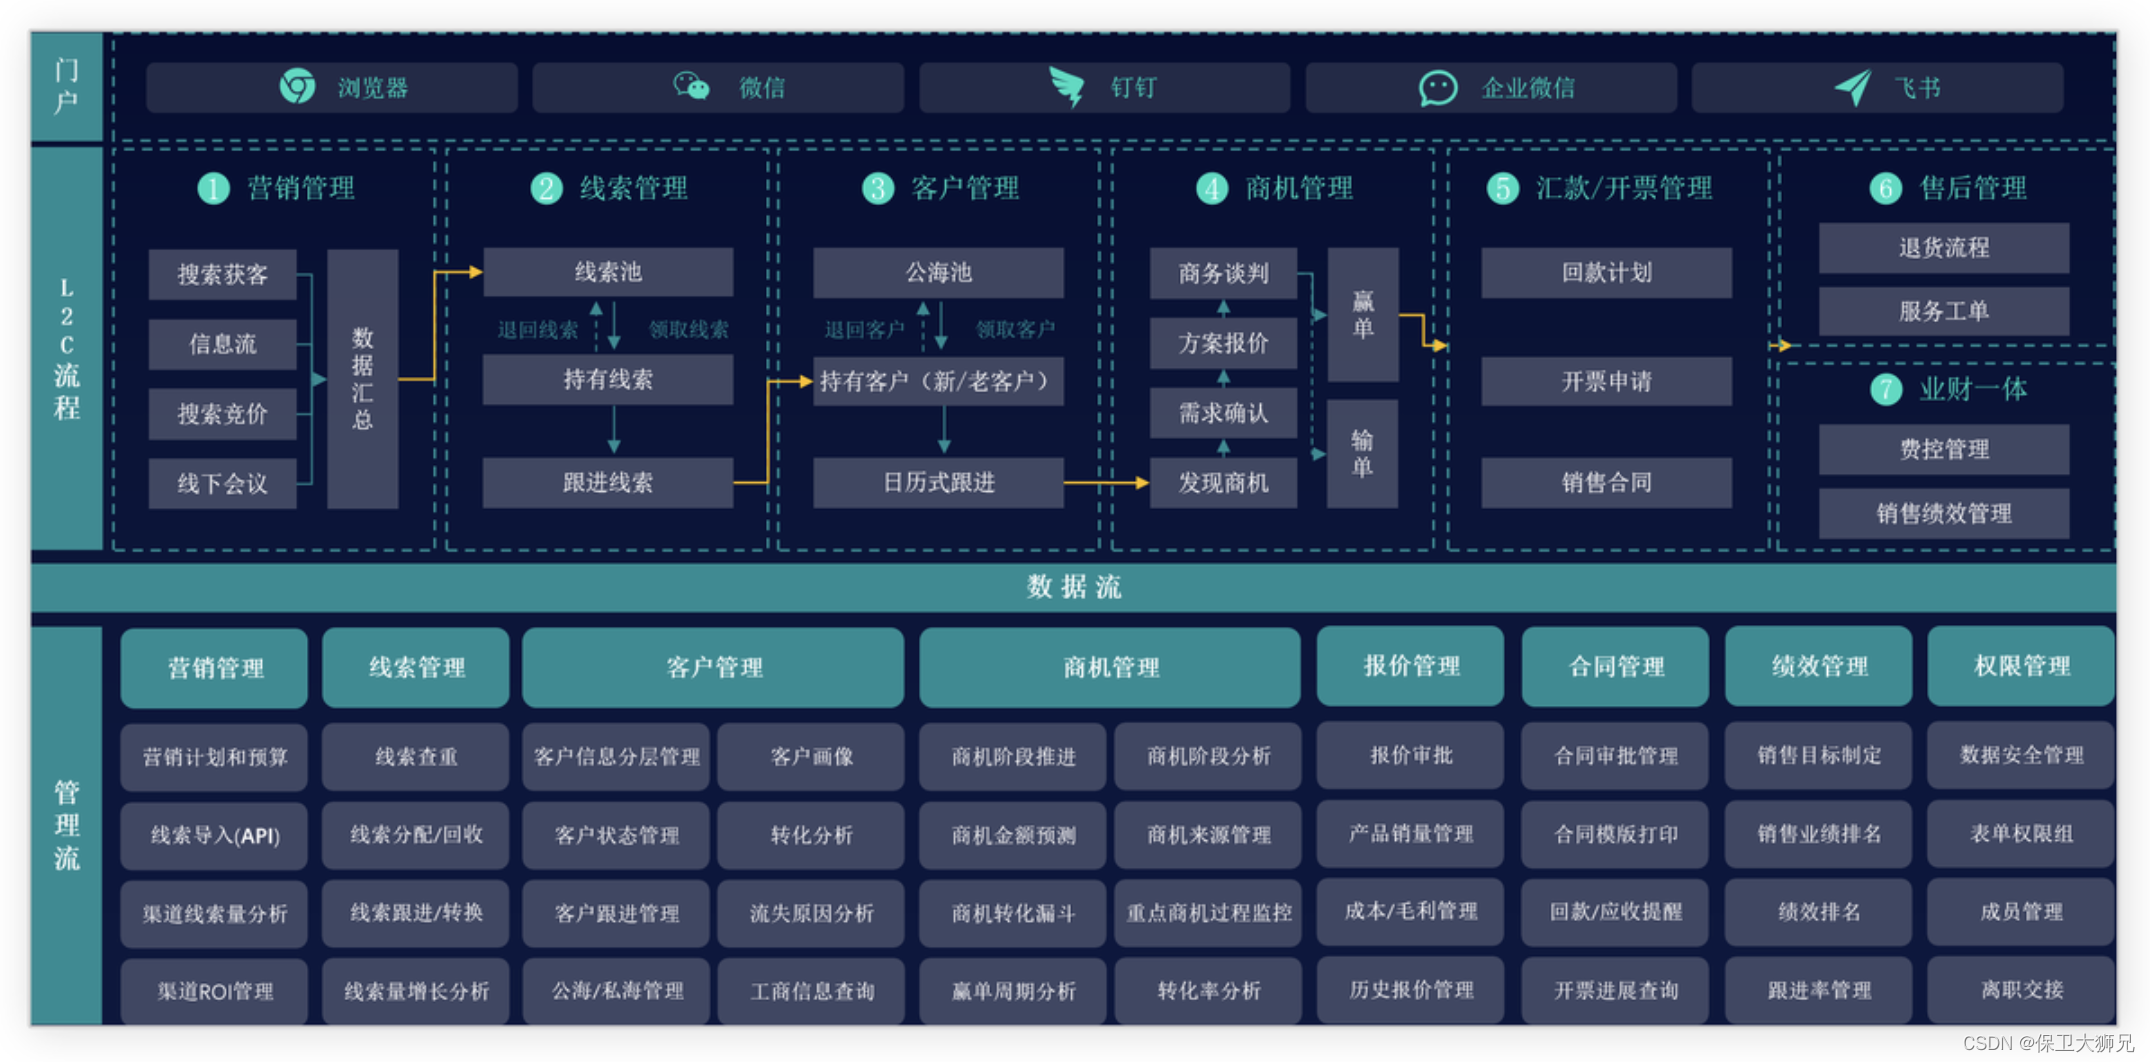
Task: Click the 持有线索 box
Action: click(608, 380)
